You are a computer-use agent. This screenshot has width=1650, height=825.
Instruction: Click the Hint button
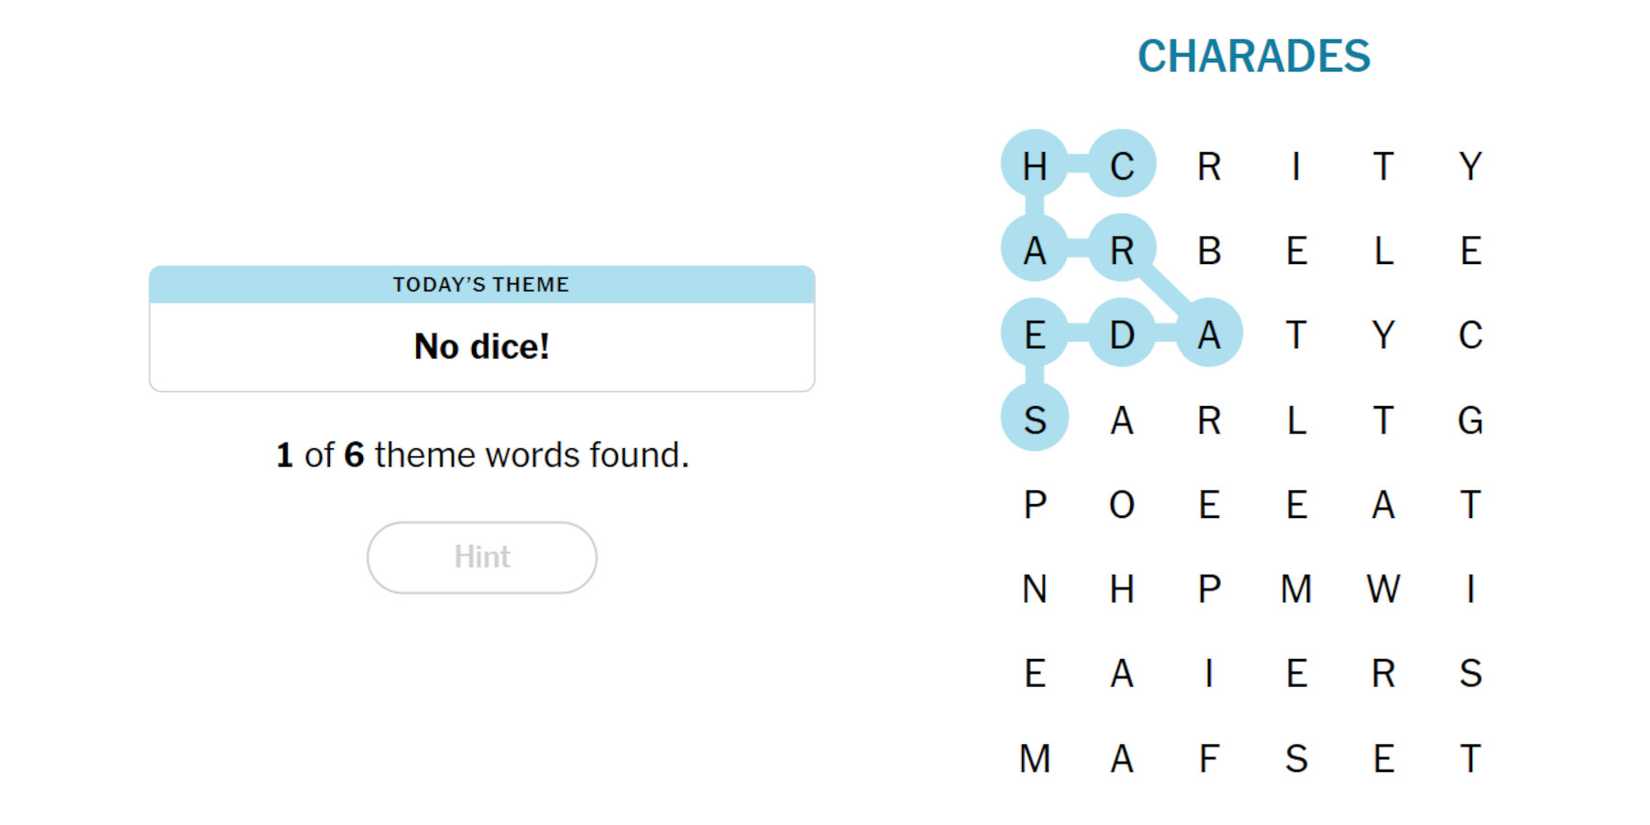[481, 557]
